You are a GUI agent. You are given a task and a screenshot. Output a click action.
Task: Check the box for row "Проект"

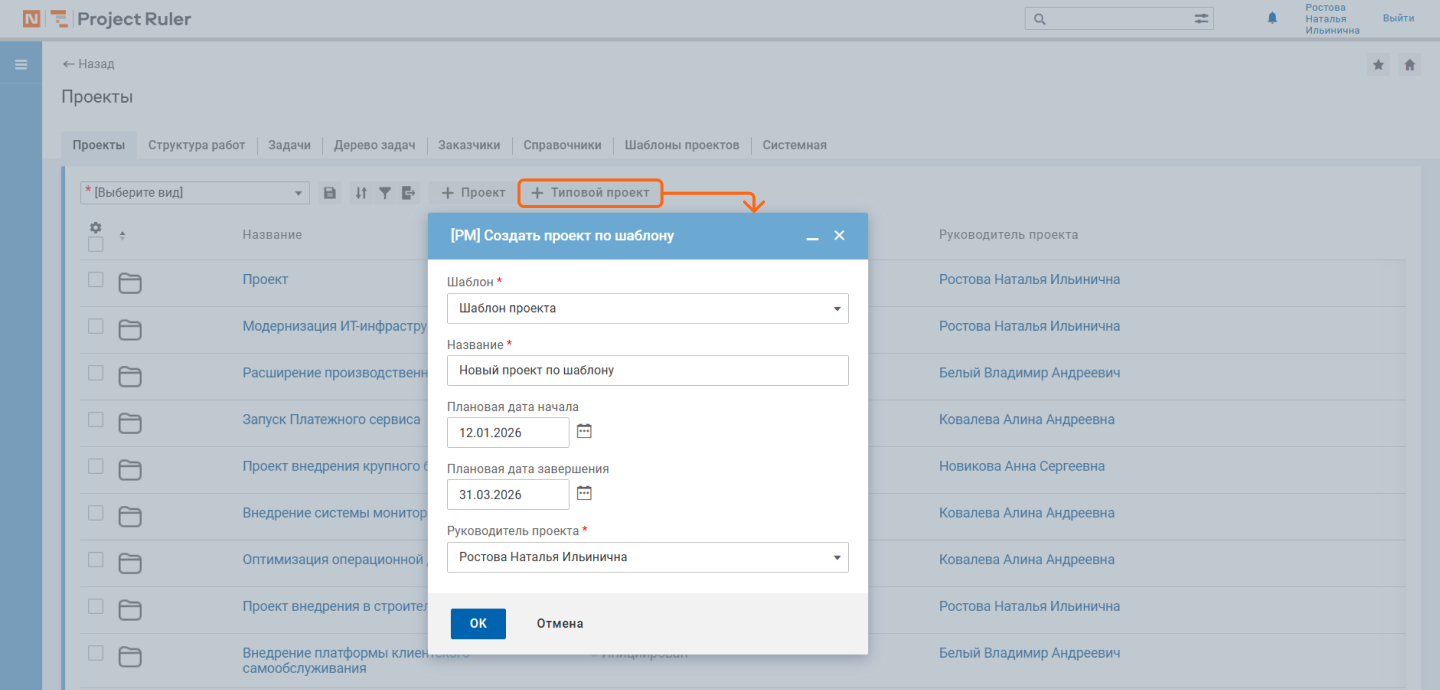click(96, 280)
